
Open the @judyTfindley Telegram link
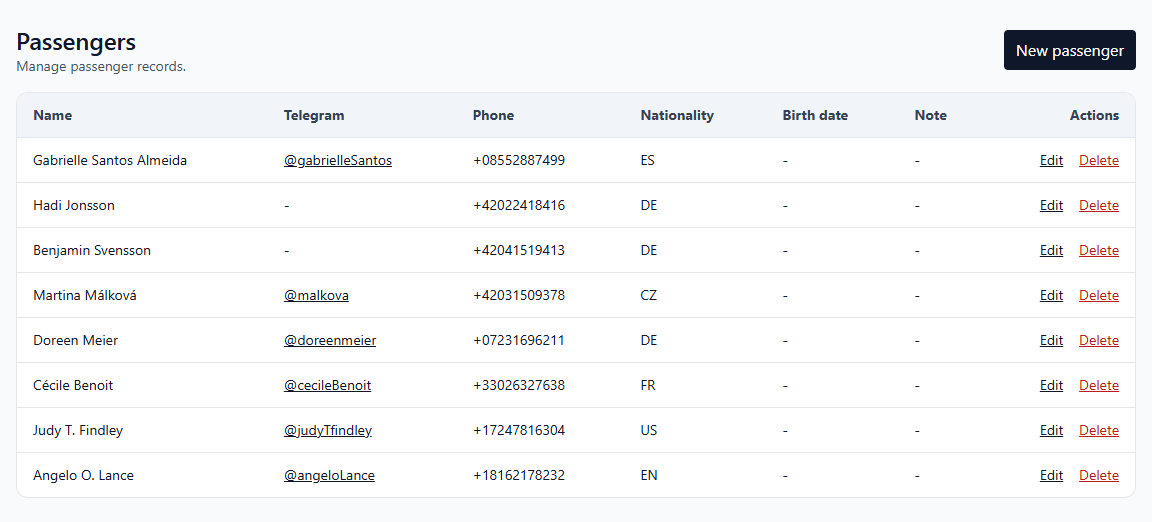pos(327,430)
